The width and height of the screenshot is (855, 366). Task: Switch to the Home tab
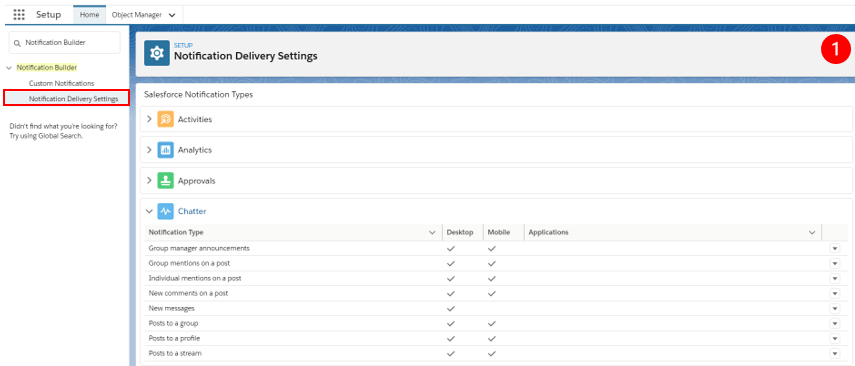tap(89, 15)
